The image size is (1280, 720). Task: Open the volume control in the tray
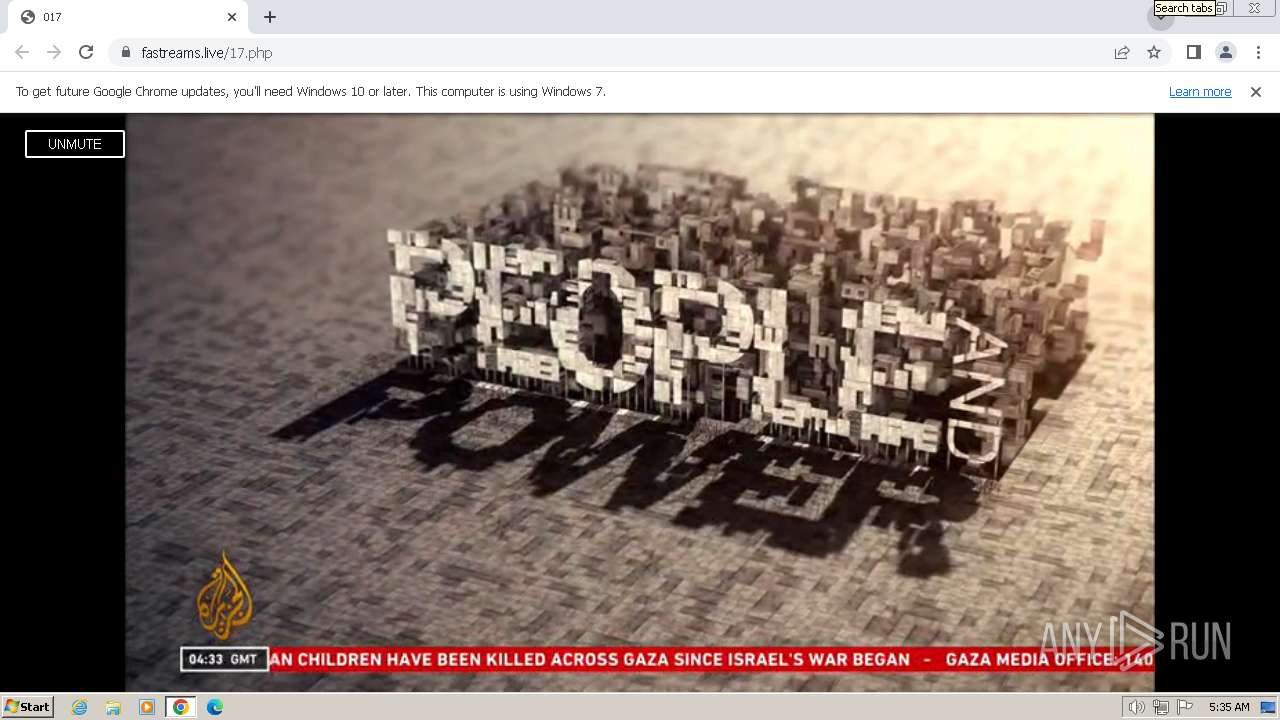click(x=1136, y=707)
